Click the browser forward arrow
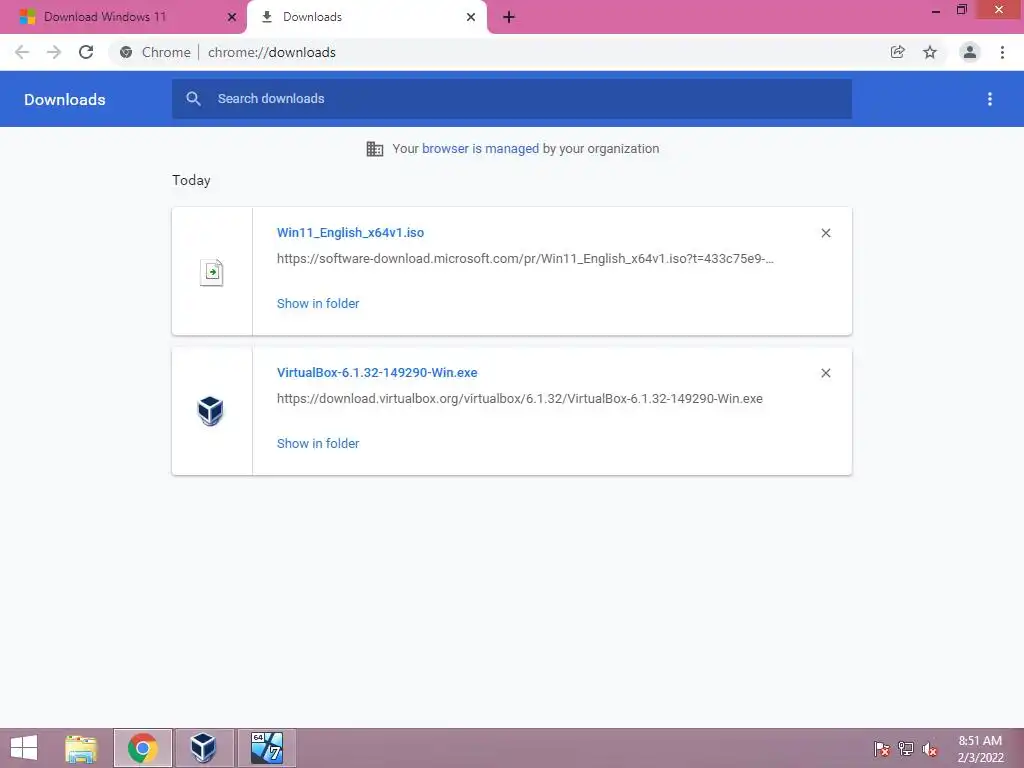The width and height of the screenshot is (1024, 768). [x=54, y=52]
